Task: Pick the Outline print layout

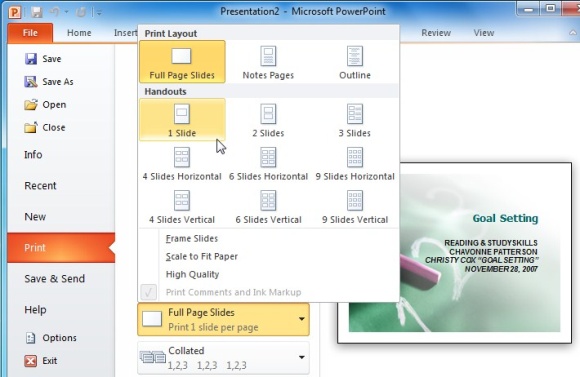Action: click(355, 61)
